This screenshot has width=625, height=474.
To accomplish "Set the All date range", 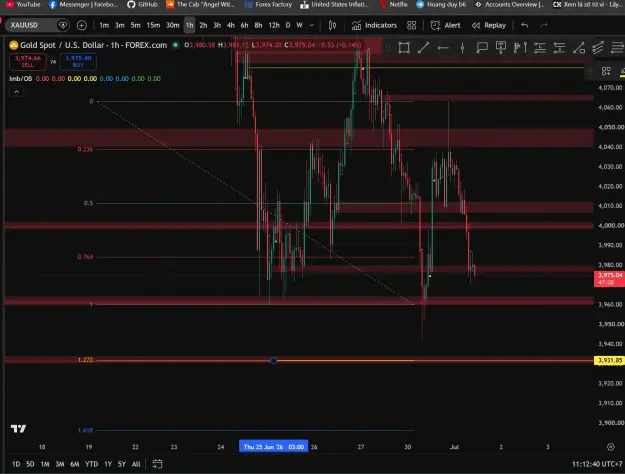I will 136,464.
